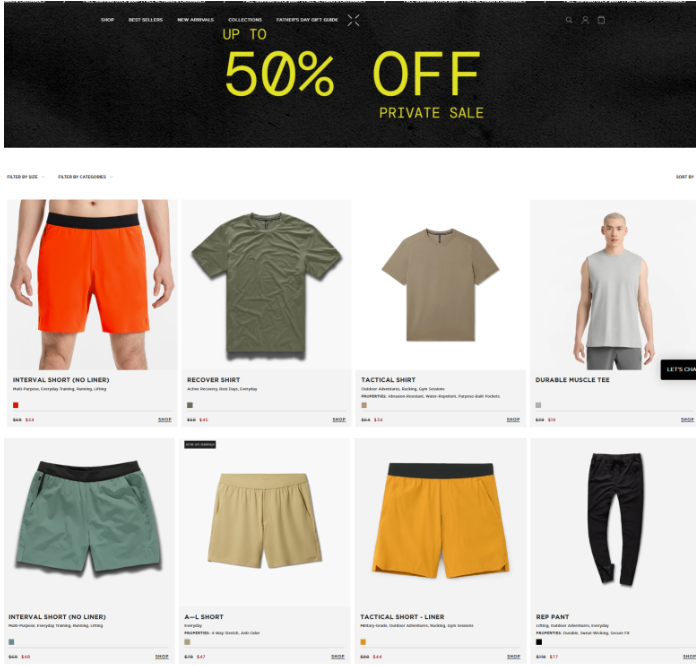This screenshot has width=696, height=666.
Task: Open the Durable Muscle Tee product image
Action: (x=613, y=285)
